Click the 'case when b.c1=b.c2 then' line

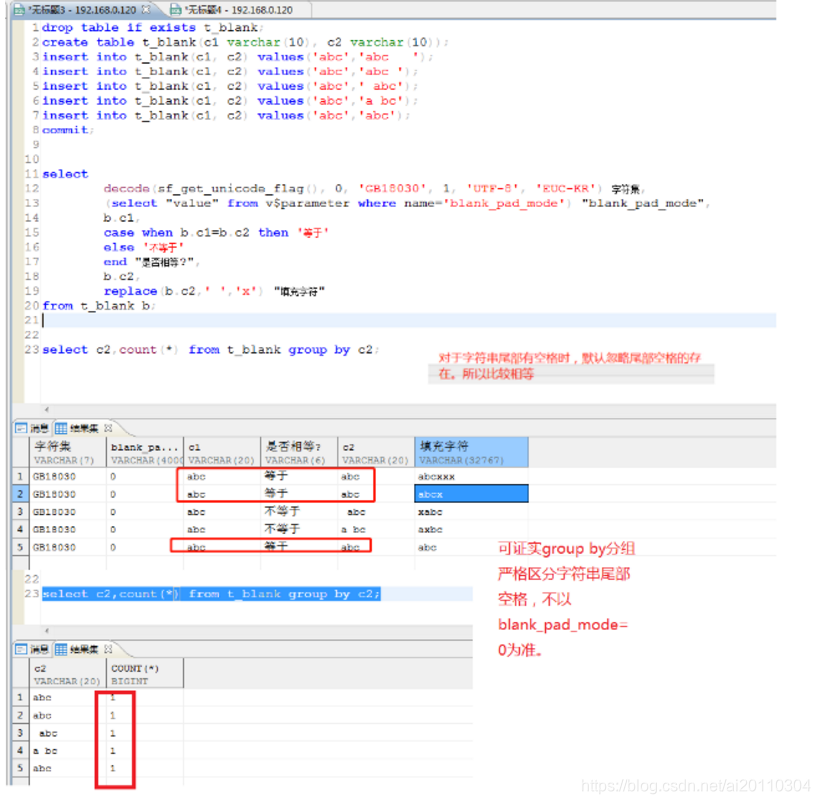click(216, 232)
